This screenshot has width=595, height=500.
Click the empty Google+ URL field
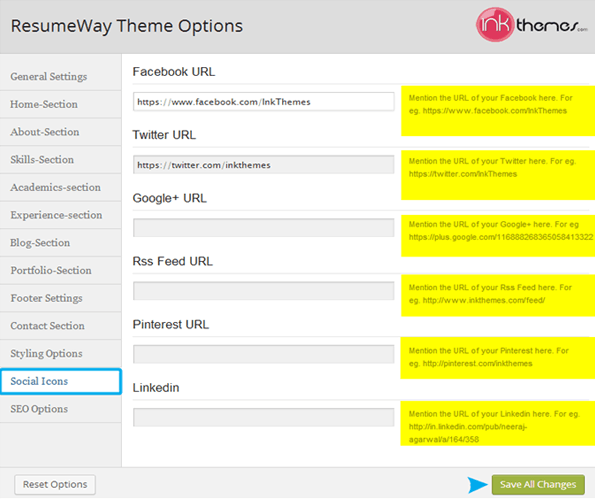pos(263,228)
